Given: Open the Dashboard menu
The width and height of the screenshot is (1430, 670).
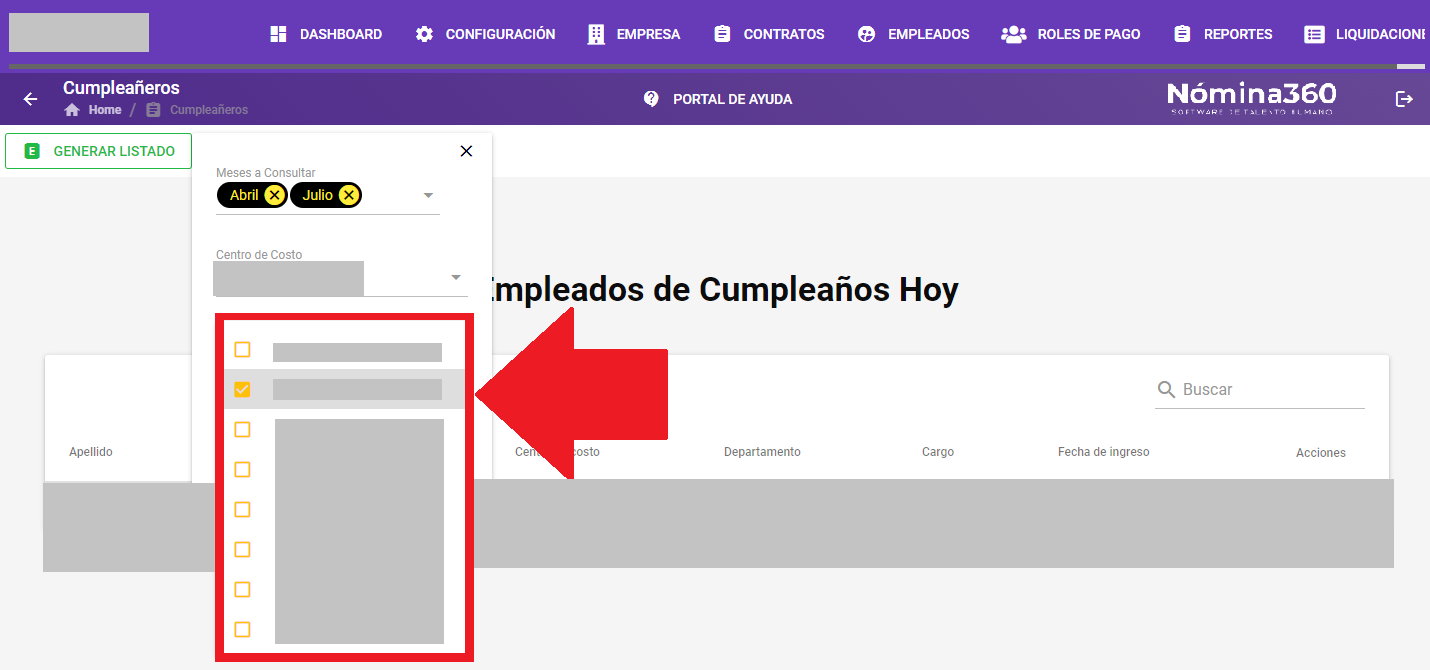Looking at the screenshot, I should [x=326, y=34].
